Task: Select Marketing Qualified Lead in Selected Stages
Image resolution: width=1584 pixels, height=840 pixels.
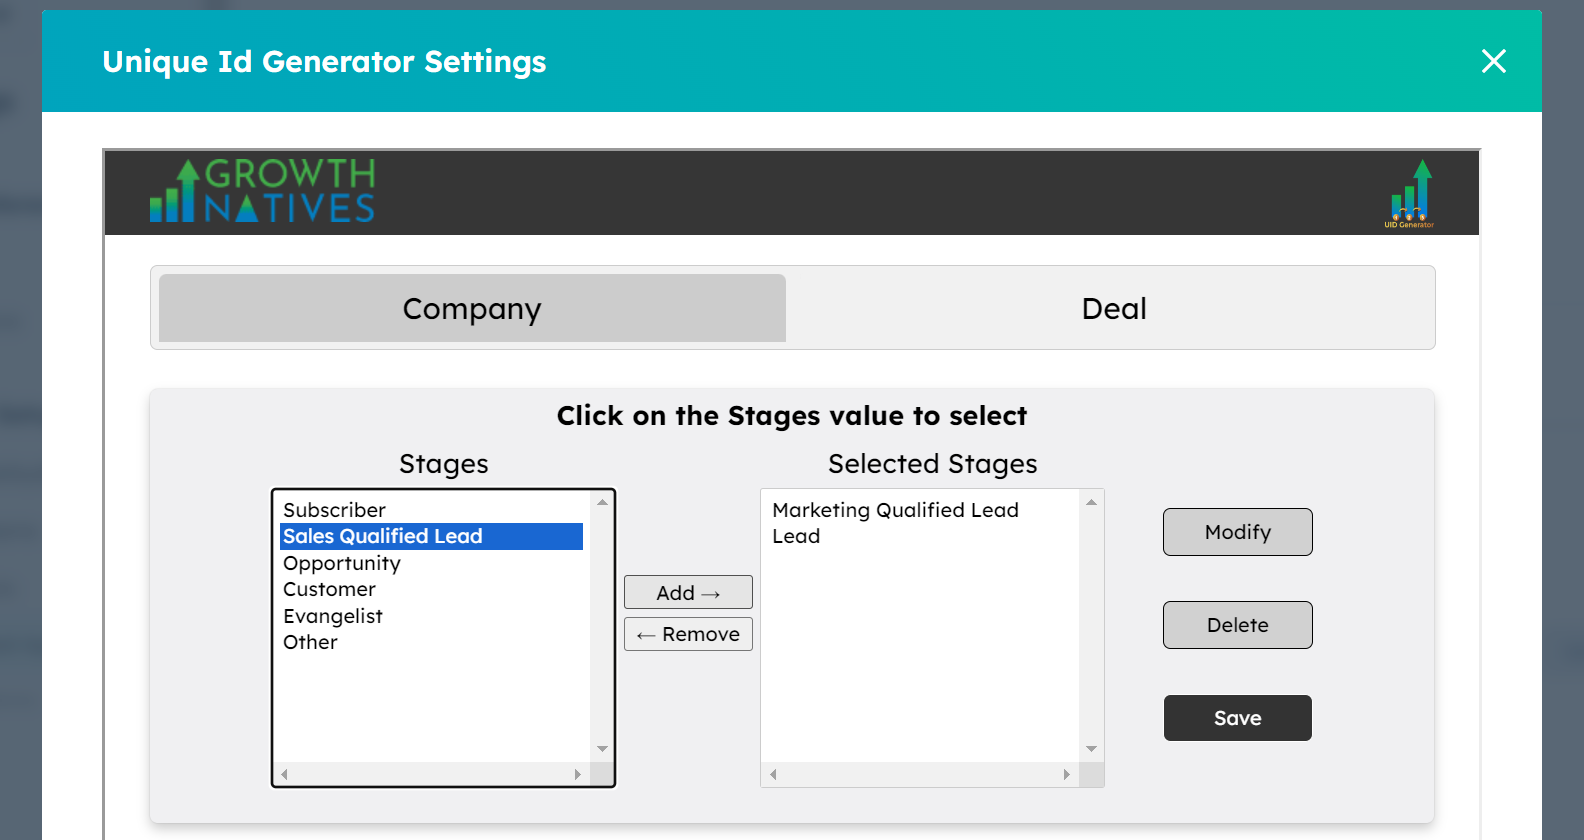Action: pyautogui.click(x=895, y=510)
